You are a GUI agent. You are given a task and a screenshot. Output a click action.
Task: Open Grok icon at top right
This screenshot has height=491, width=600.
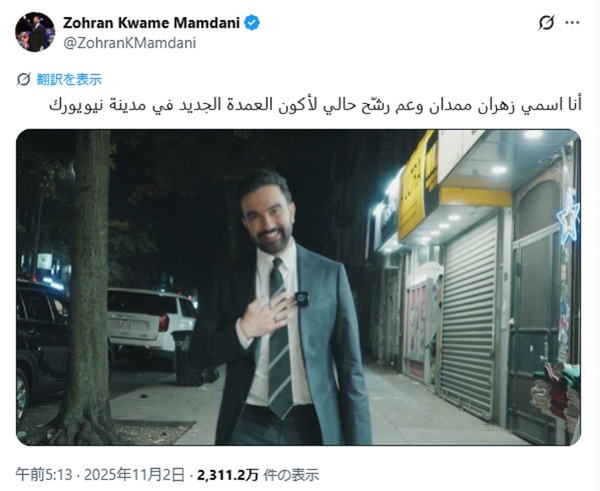point(546,23)
